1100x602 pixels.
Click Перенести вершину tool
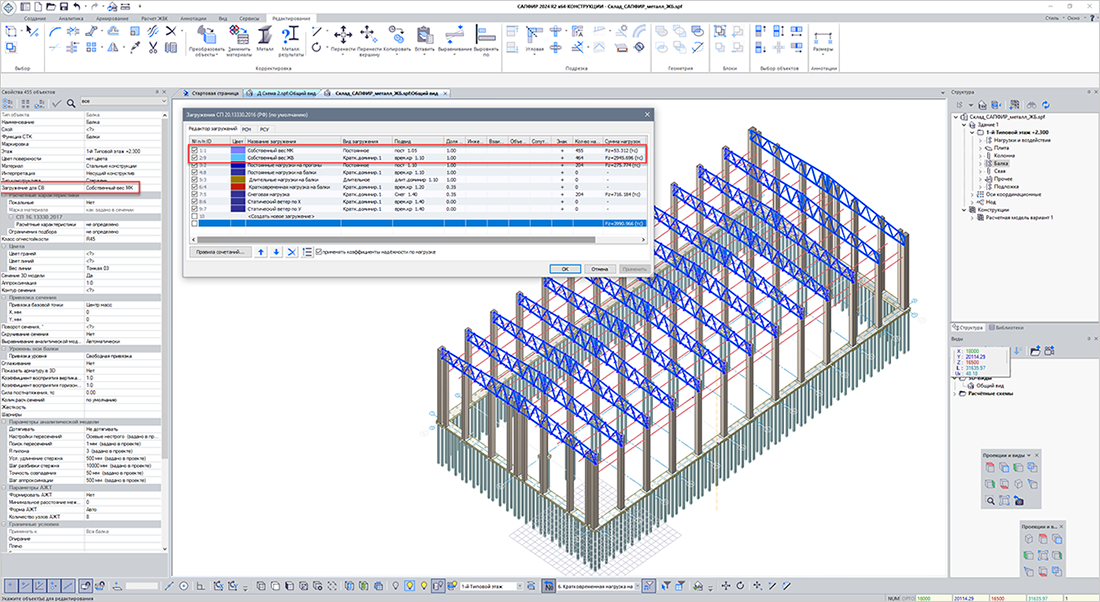[x=368, y=41]
